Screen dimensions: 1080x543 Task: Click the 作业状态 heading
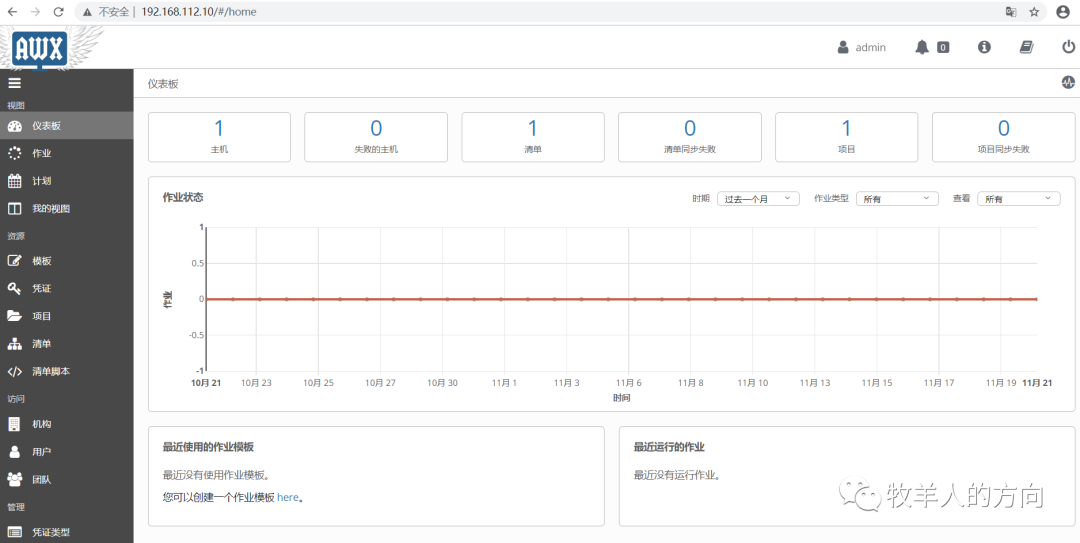point(183,197)
